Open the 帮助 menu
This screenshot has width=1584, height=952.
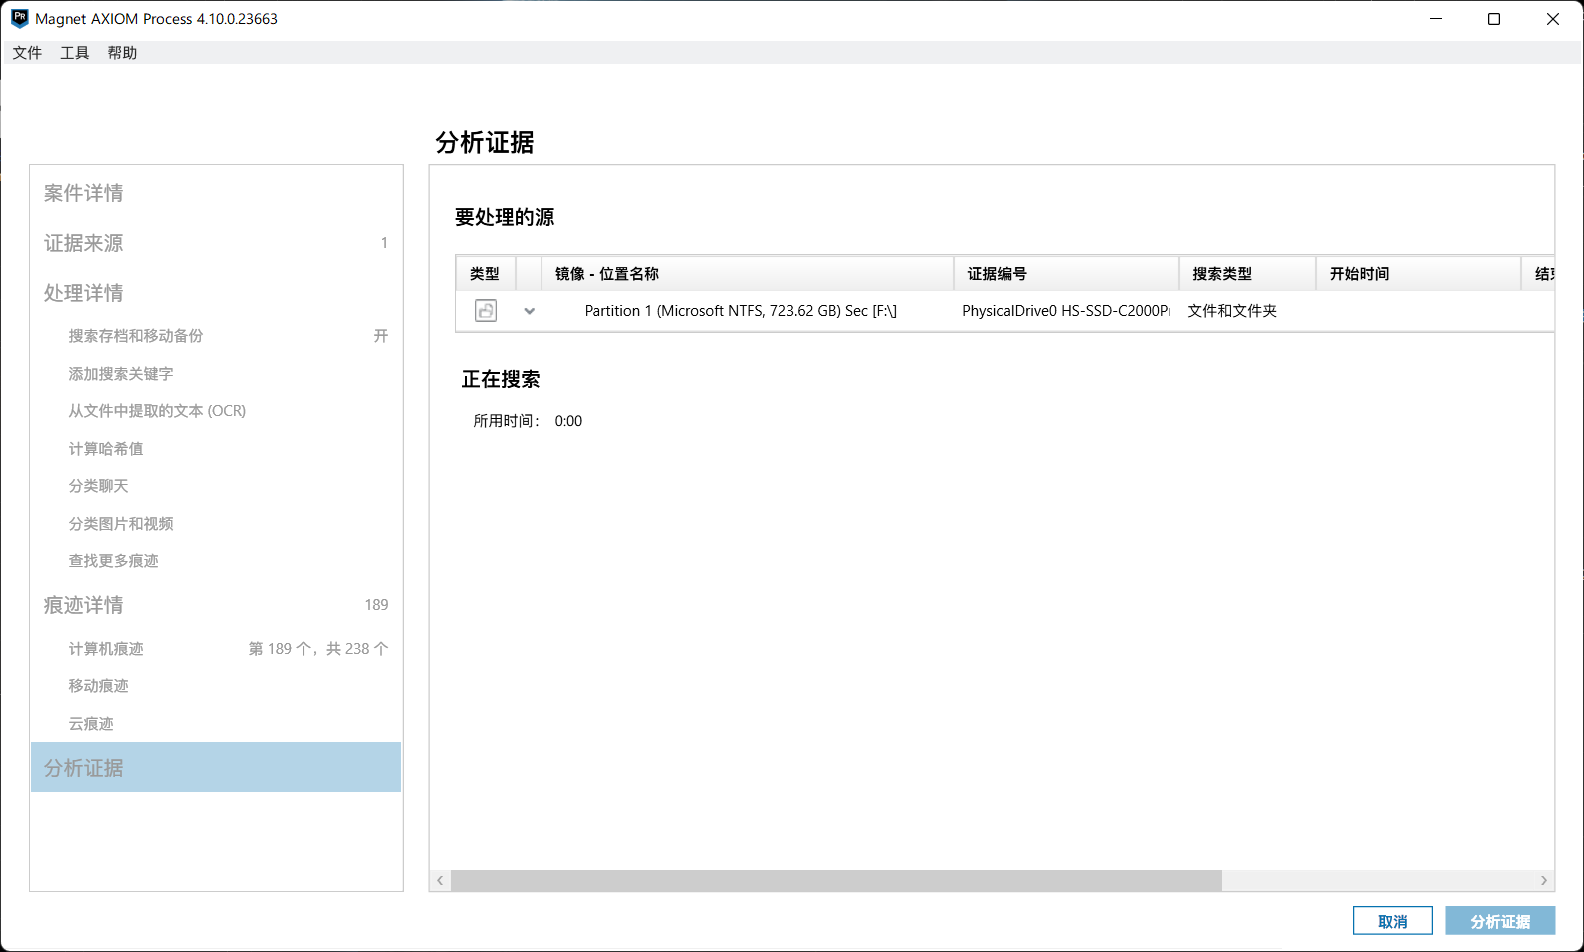[122, 53]
